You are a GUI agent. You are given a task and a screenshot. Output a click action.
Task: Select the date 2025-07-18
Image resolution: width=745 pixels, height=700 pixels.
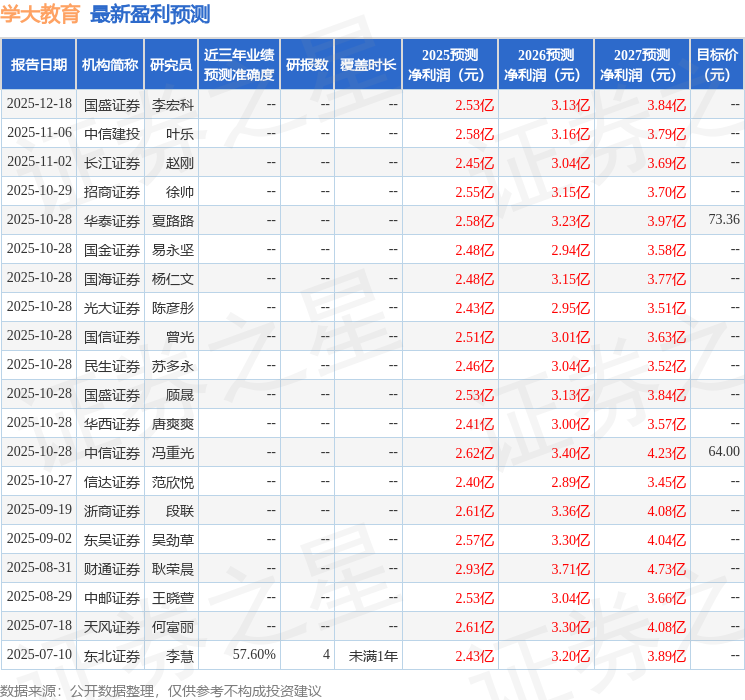[39, 625]
